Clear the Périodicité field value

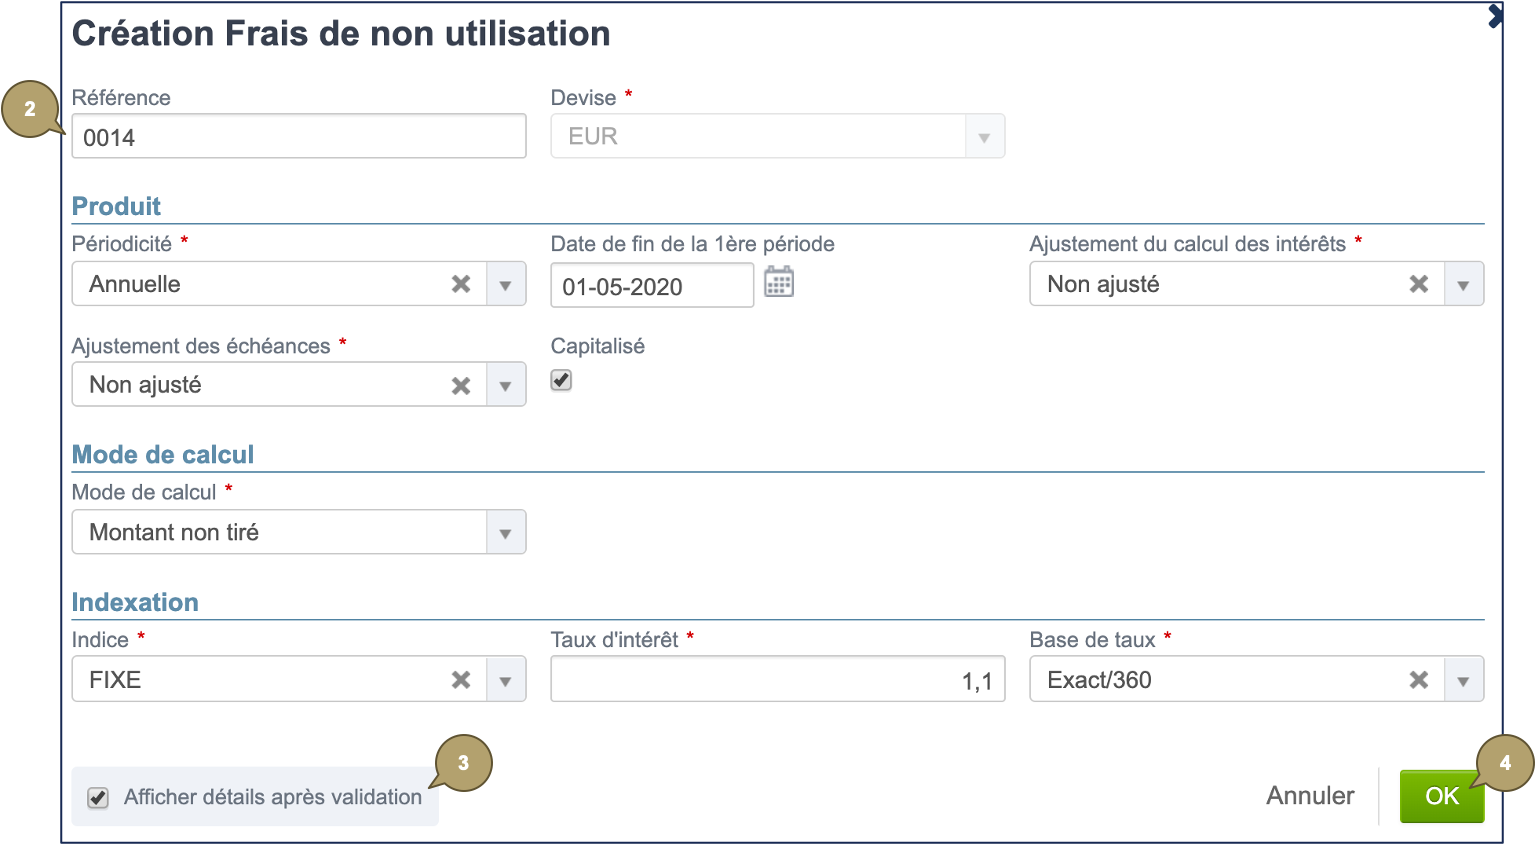(460, 284)
